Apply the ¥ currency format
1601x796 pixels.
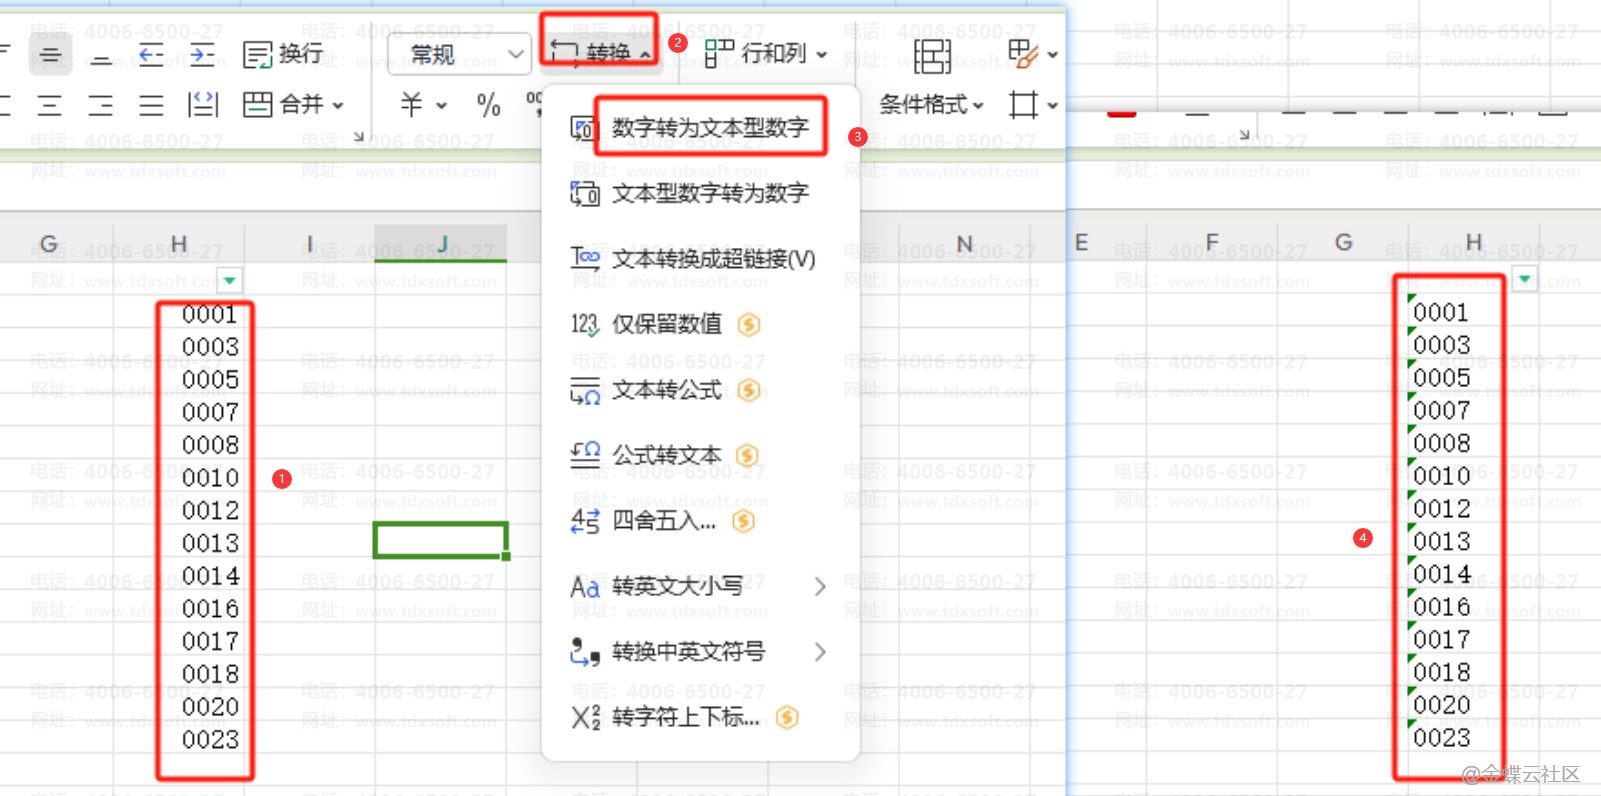tap(411, 104)
